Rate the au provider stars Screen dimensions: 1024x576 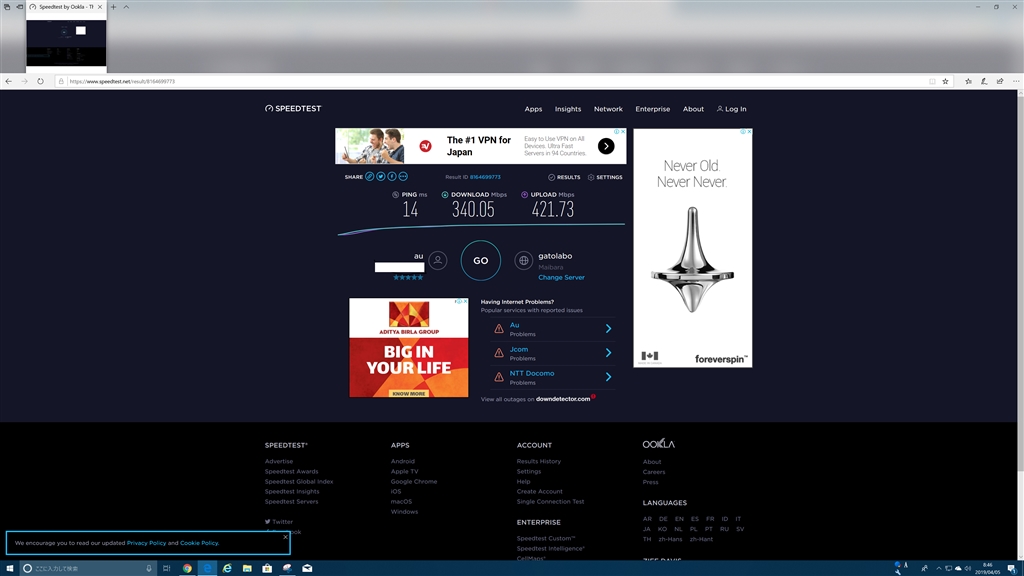(408, 278)
